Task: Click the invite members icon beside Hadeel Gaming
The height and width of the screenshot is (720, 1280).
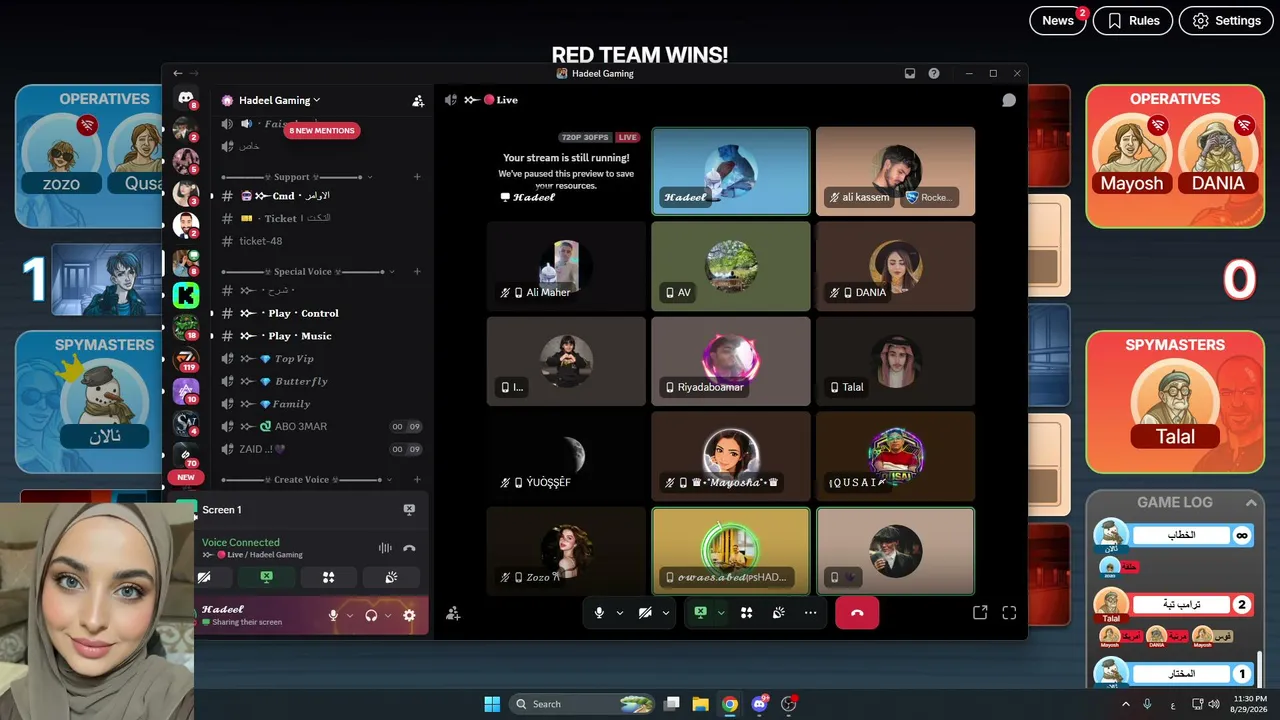Action: pos(418,100)
